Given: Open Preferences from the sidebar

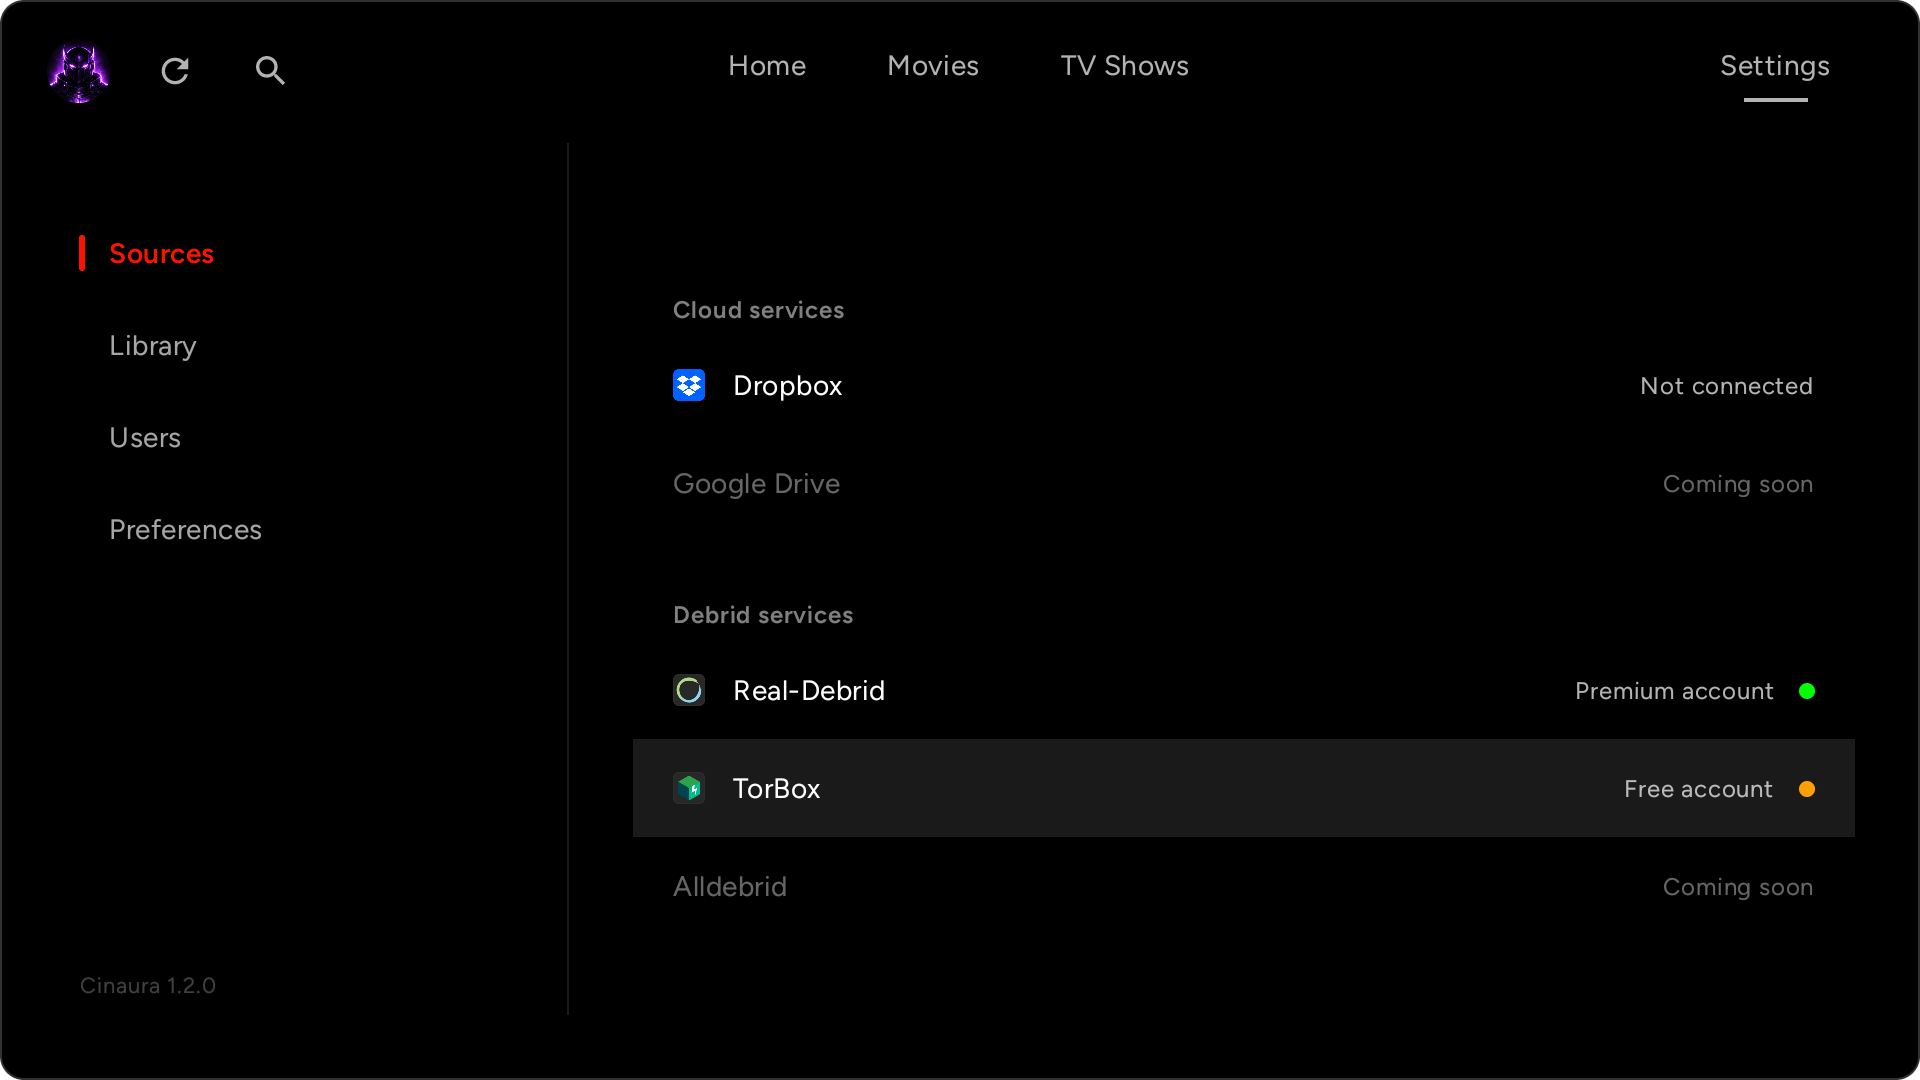Looking at the screenshot, I should [185, 529].
